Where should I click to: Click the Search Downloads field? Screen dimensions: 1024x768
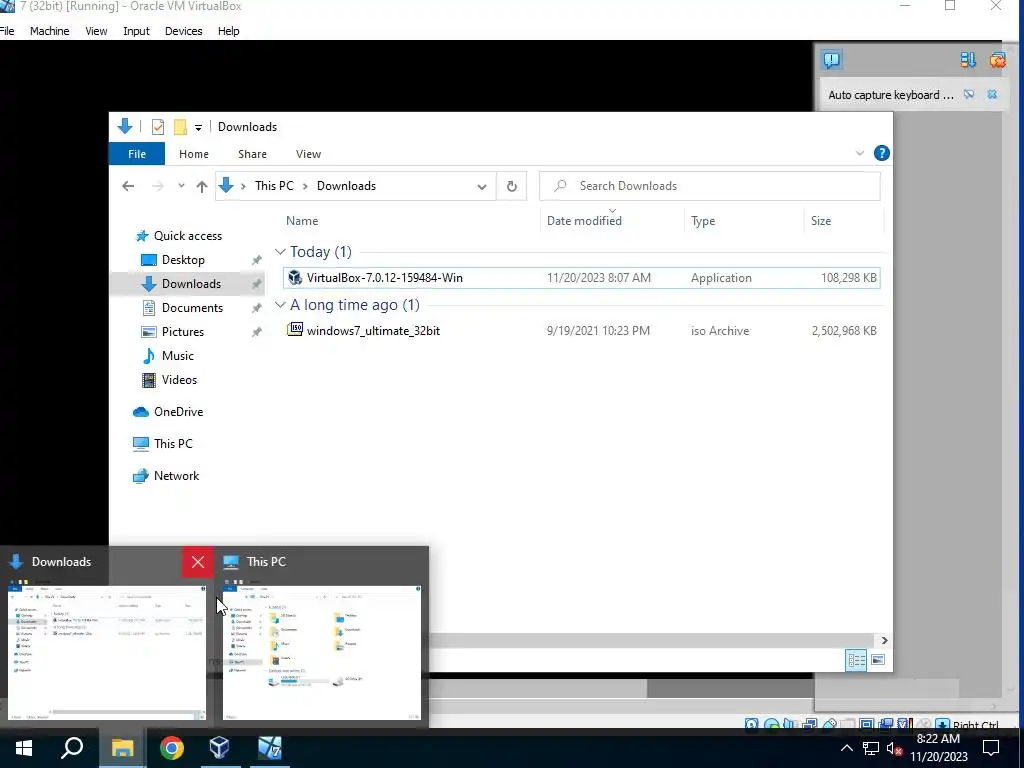tap(710, 186)
